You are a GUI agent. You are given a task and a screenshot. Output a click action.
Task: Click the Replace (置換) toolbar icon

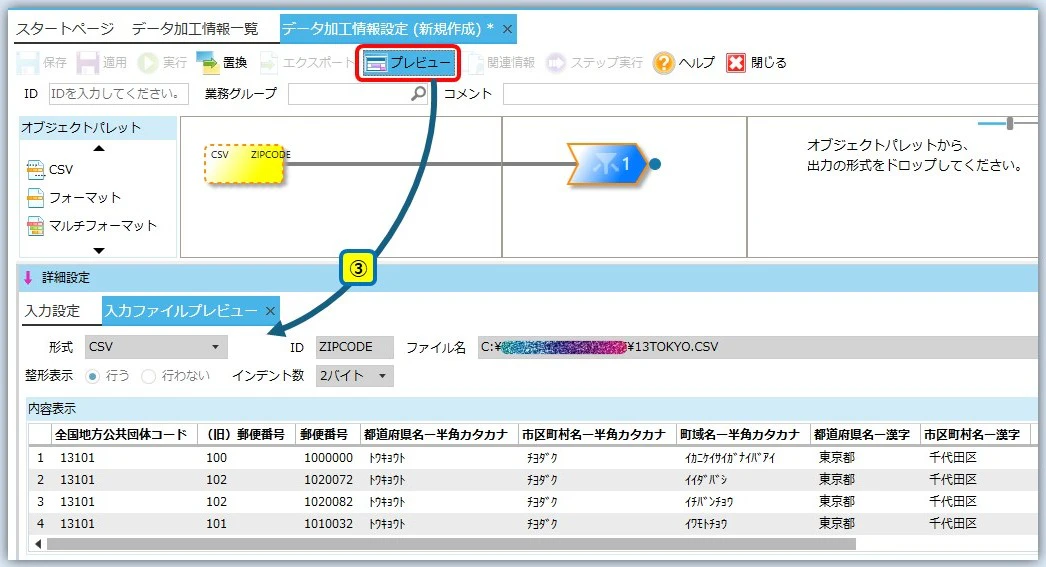point(207,63)
